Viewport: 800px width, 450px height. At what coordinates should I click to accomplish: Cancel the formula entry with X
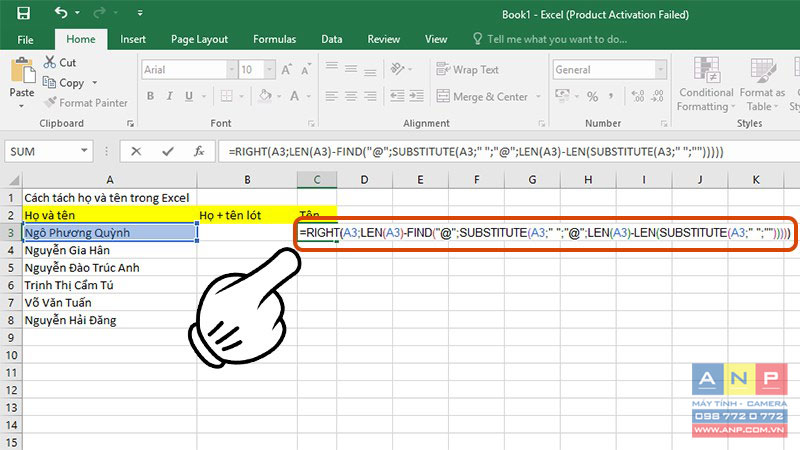pyautogui.click(x=136, y=152)
